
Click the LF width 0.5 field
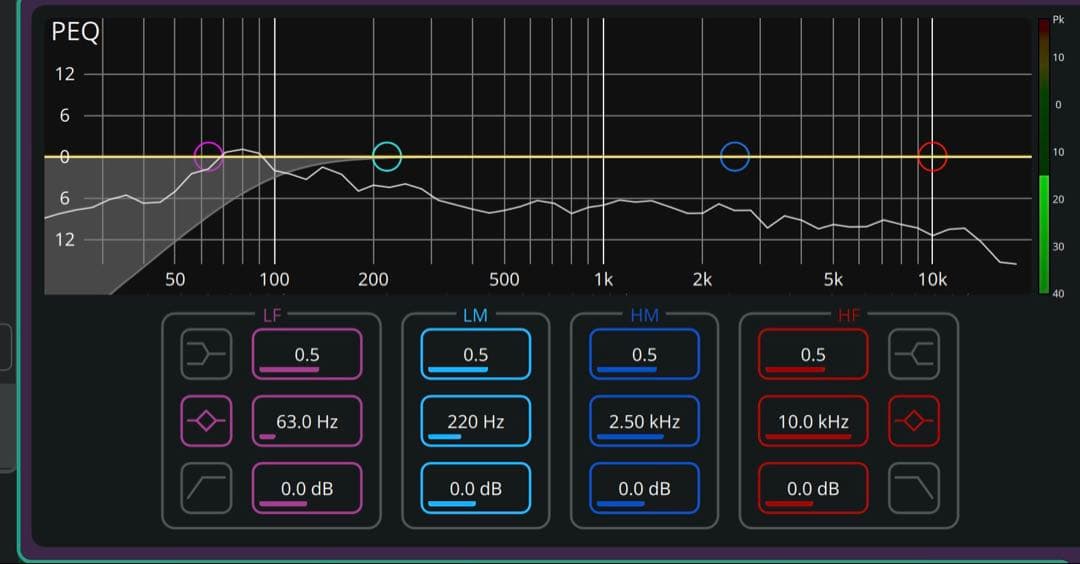pos(306,354)
